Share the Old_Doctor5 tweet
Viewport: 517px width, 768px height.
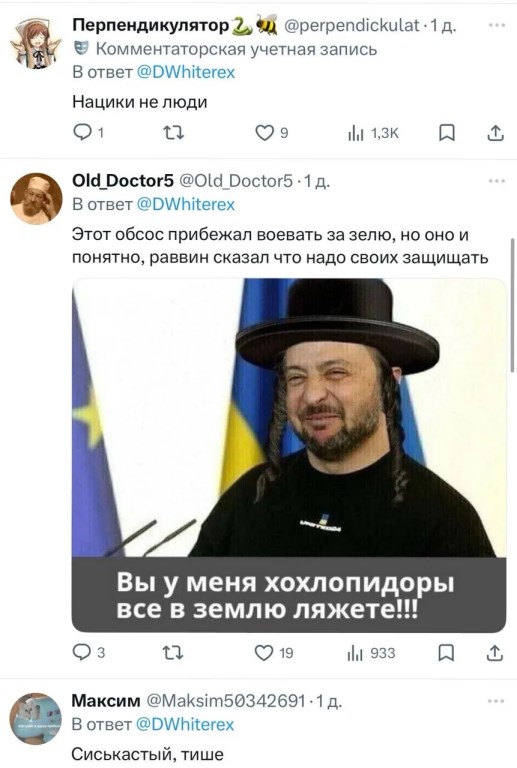(495, 652)
